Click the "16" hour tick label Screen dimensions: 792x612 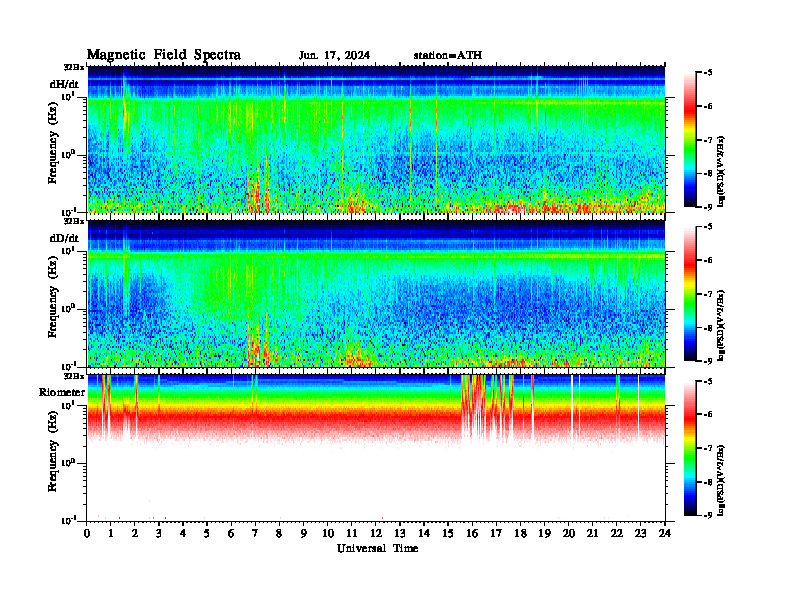(472, 534)
